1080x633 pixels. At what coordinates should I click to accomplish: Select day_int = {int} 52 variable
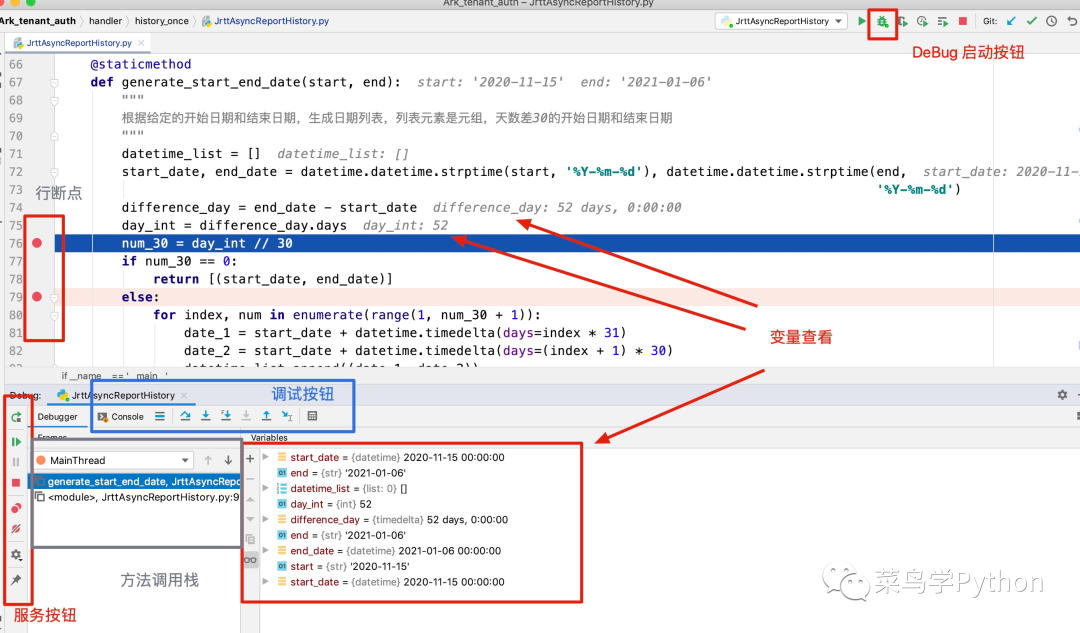(324, 504)
